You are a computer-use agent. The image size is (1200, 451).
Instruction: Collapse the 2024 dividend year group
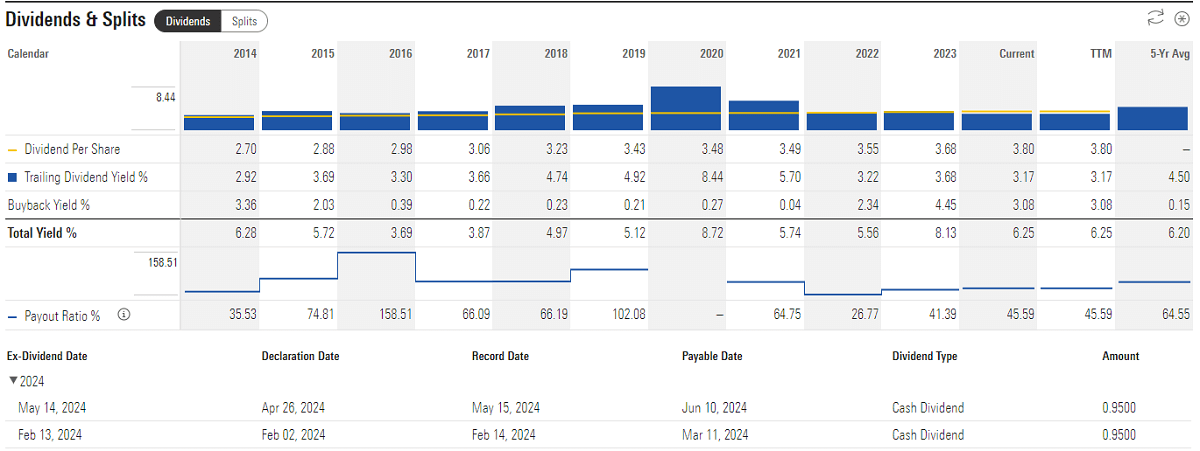tap(13, 381)
